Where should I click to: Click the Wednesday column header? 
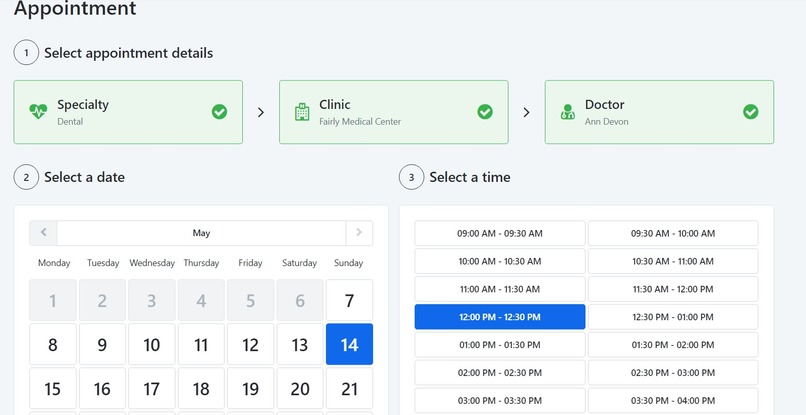(x=152, y=263)
